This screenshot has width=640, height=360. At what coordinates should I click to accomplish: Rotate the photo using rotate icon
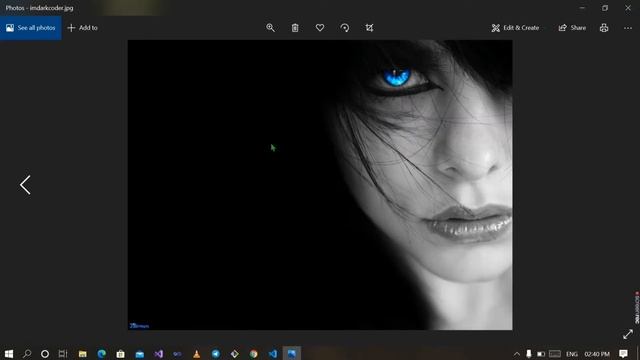pos(345,28)
